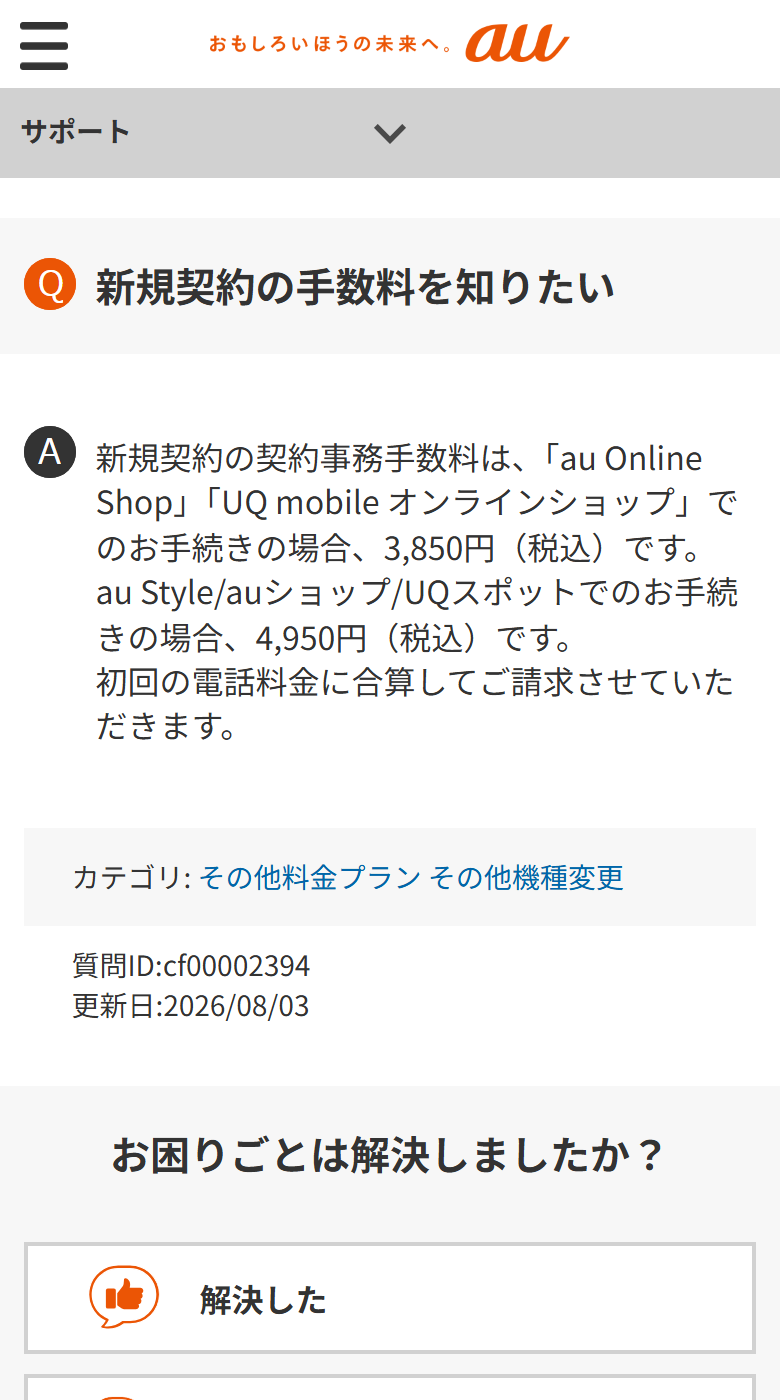
Task: Click the au logo
Action: (x=516, y=43)
